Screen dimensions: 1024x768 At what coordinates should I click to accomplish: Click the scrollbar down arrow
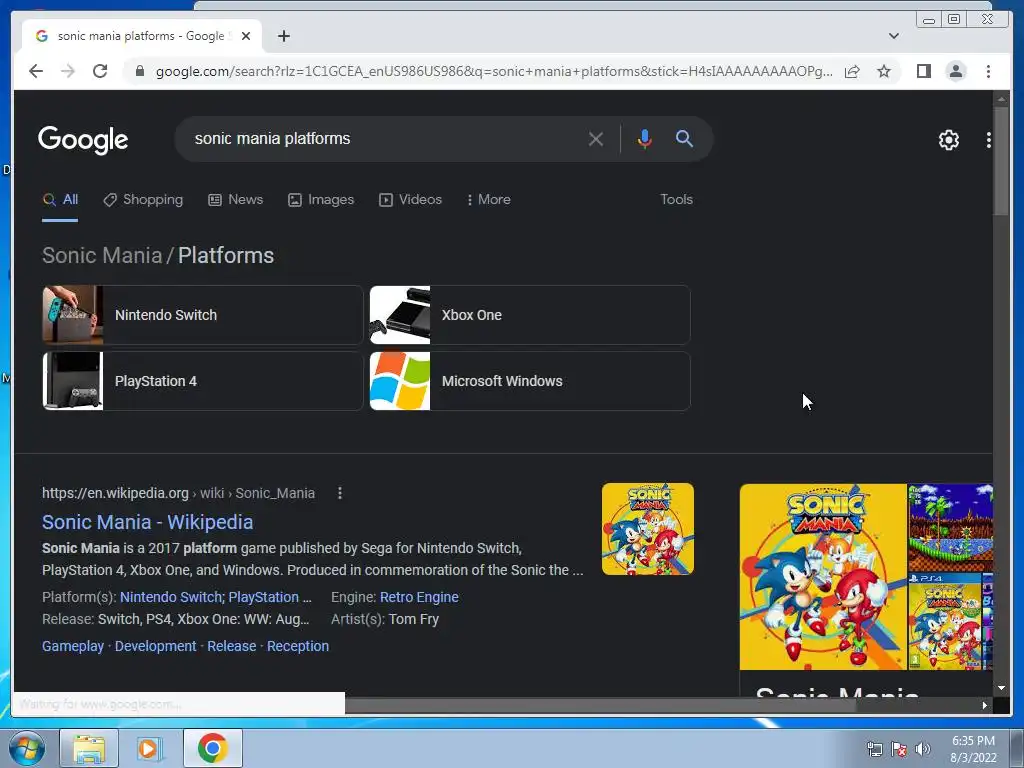[1000, 688]
